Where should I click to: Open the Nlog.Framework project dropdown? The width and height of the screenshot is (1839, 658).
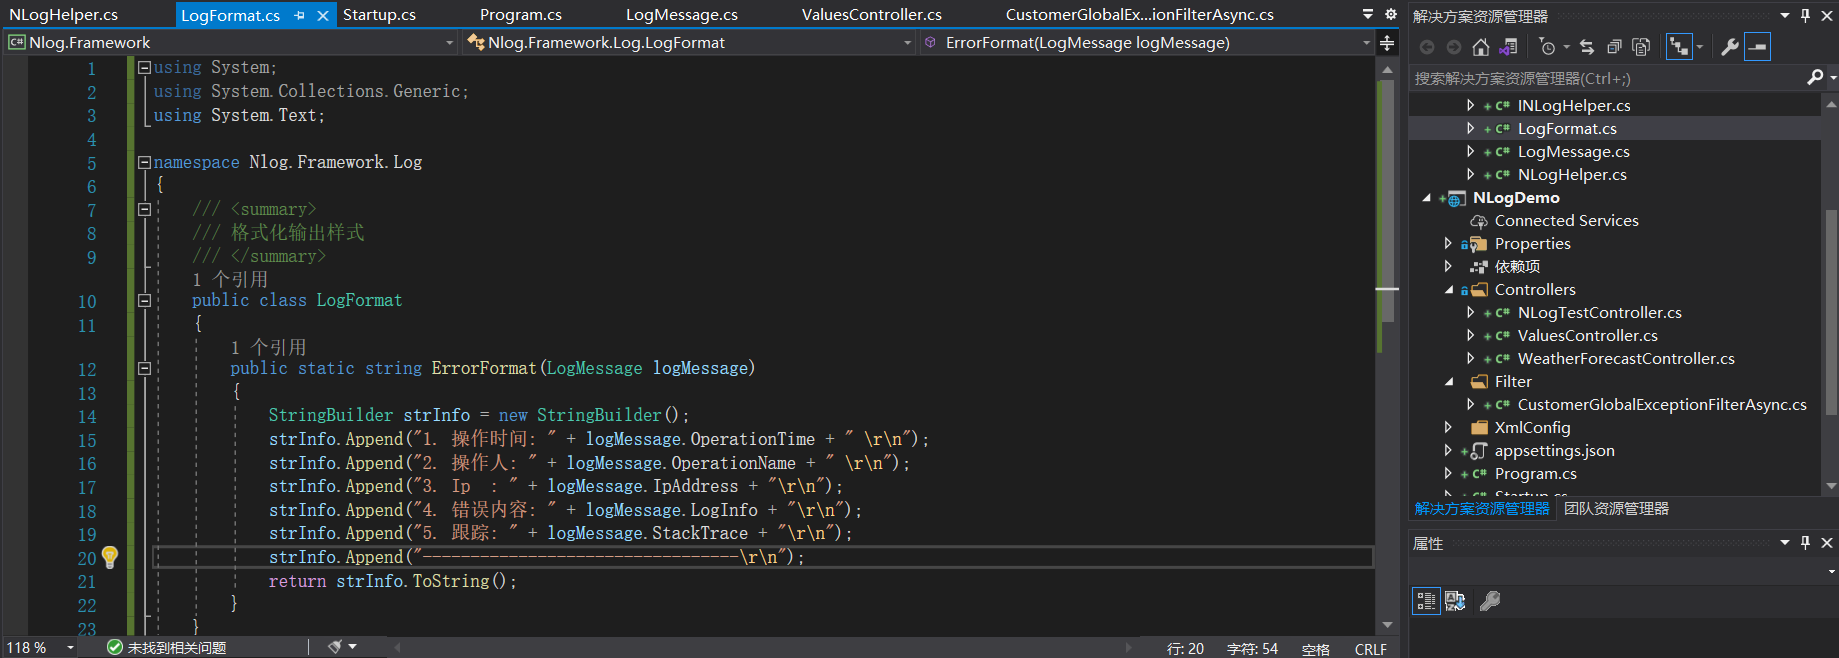click(x=449, y=43)
